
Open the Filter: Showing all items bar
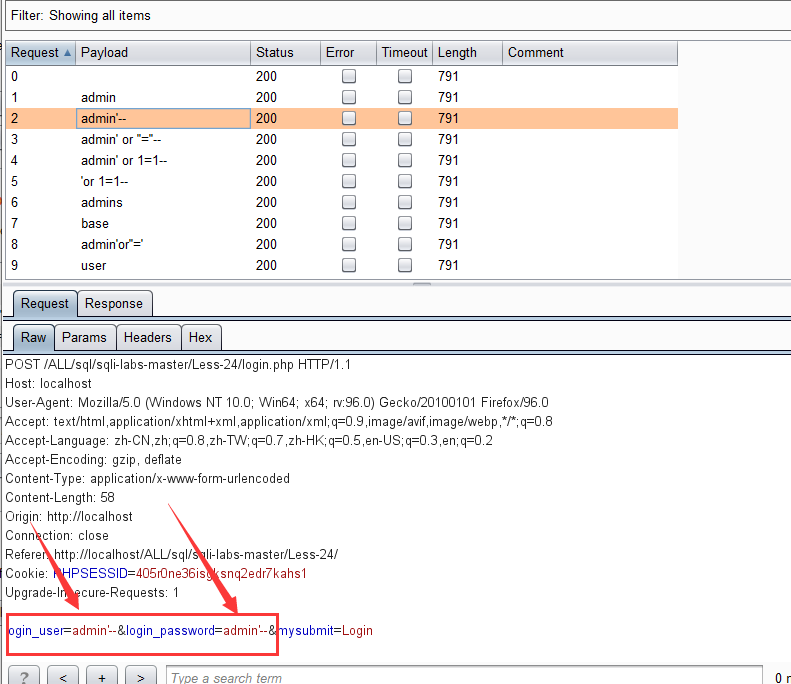(x=398, y=16)
